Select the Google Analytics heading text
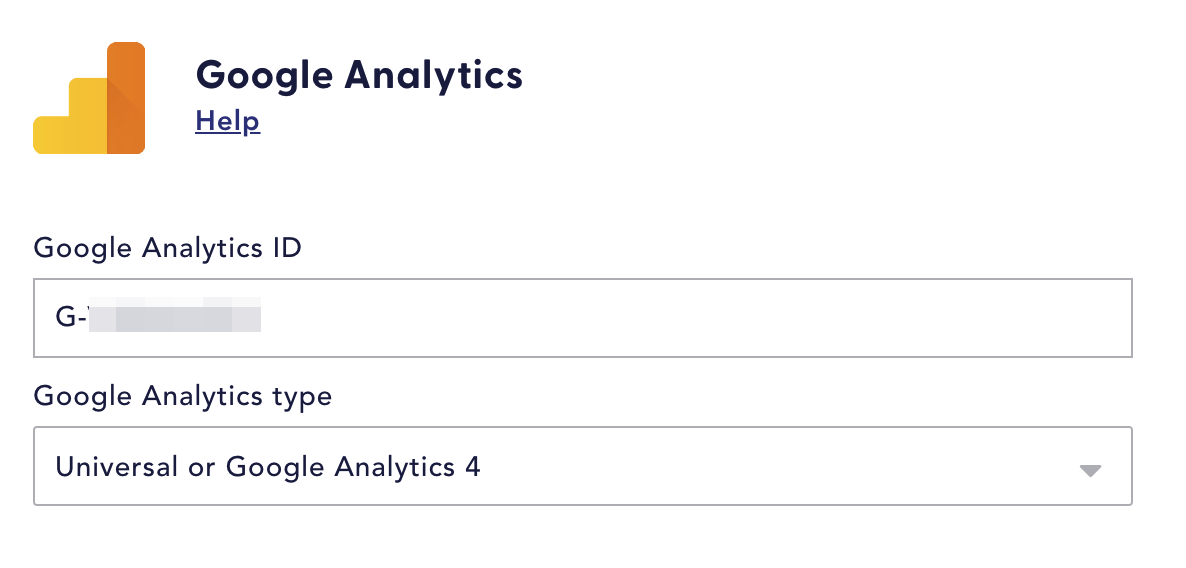 [359, 76]
